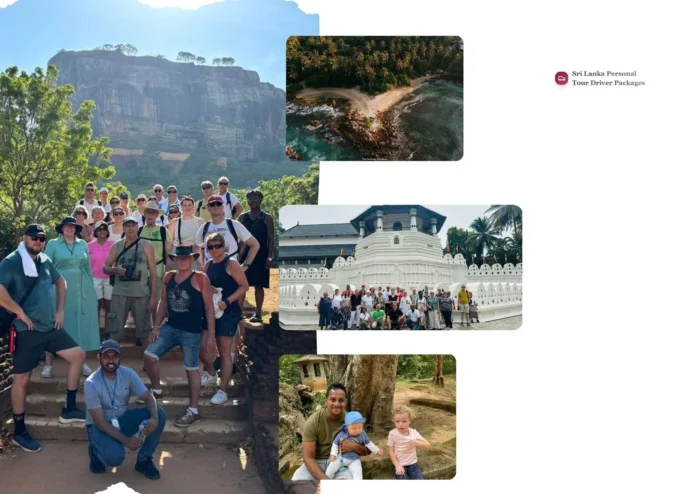Click the palm forest in the aerial photo
Screen dimensions: 696x494
coord(374,60)
